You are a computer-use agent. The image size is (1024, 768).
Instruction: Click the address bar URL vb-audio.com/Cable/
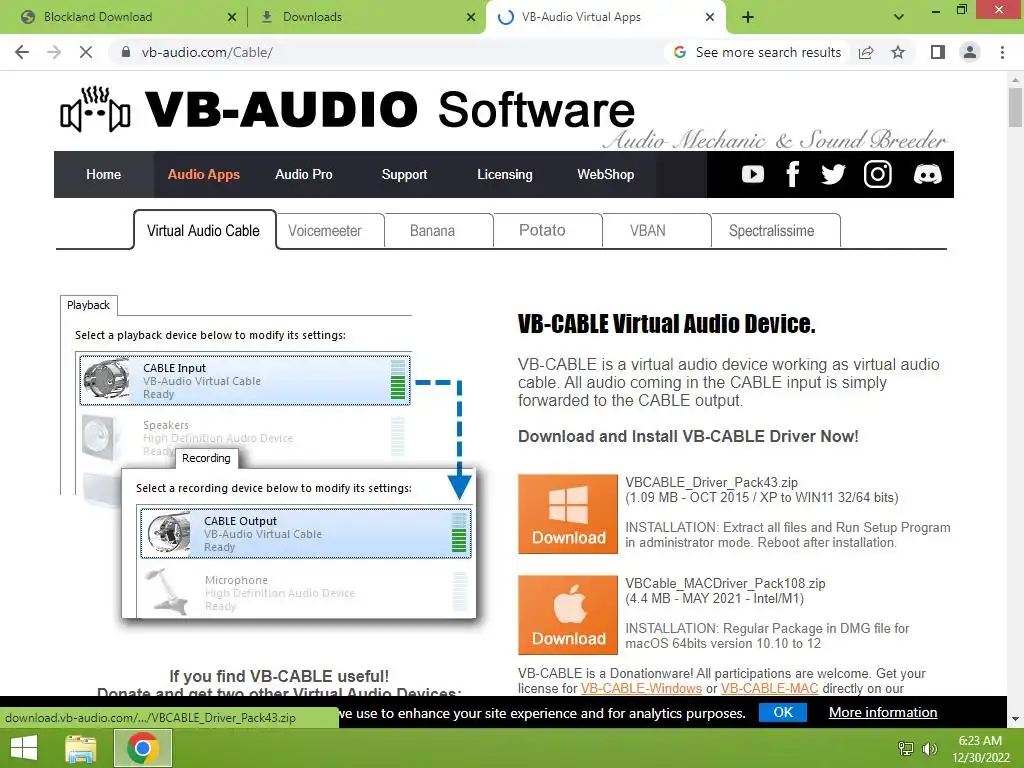tap(207, 52)
